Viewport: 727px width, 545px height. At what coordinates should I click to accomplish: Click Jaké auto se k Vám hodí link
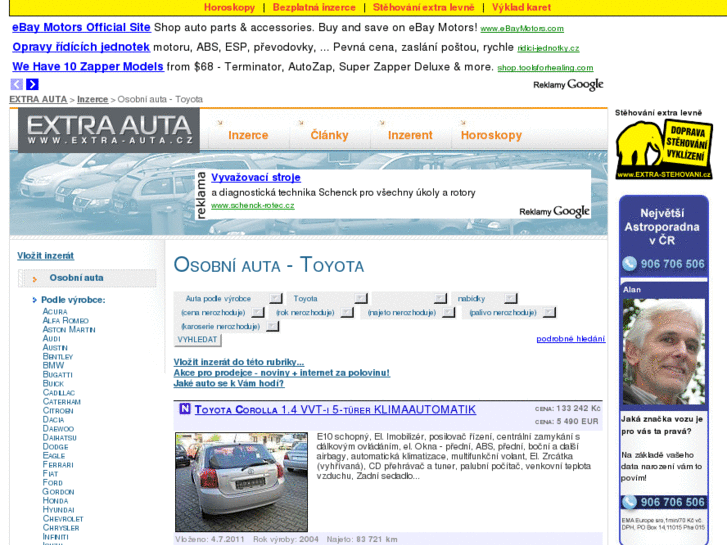click(x=229, y=383)
